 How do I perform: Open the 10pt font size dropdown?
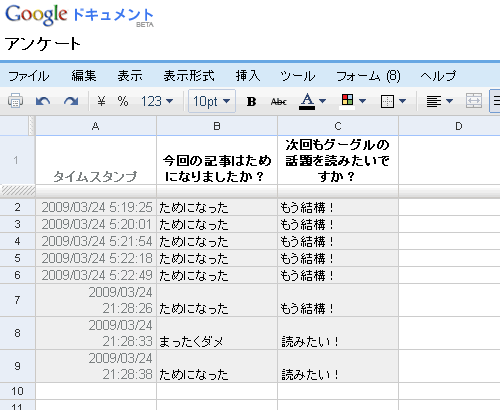pos(212,101)
